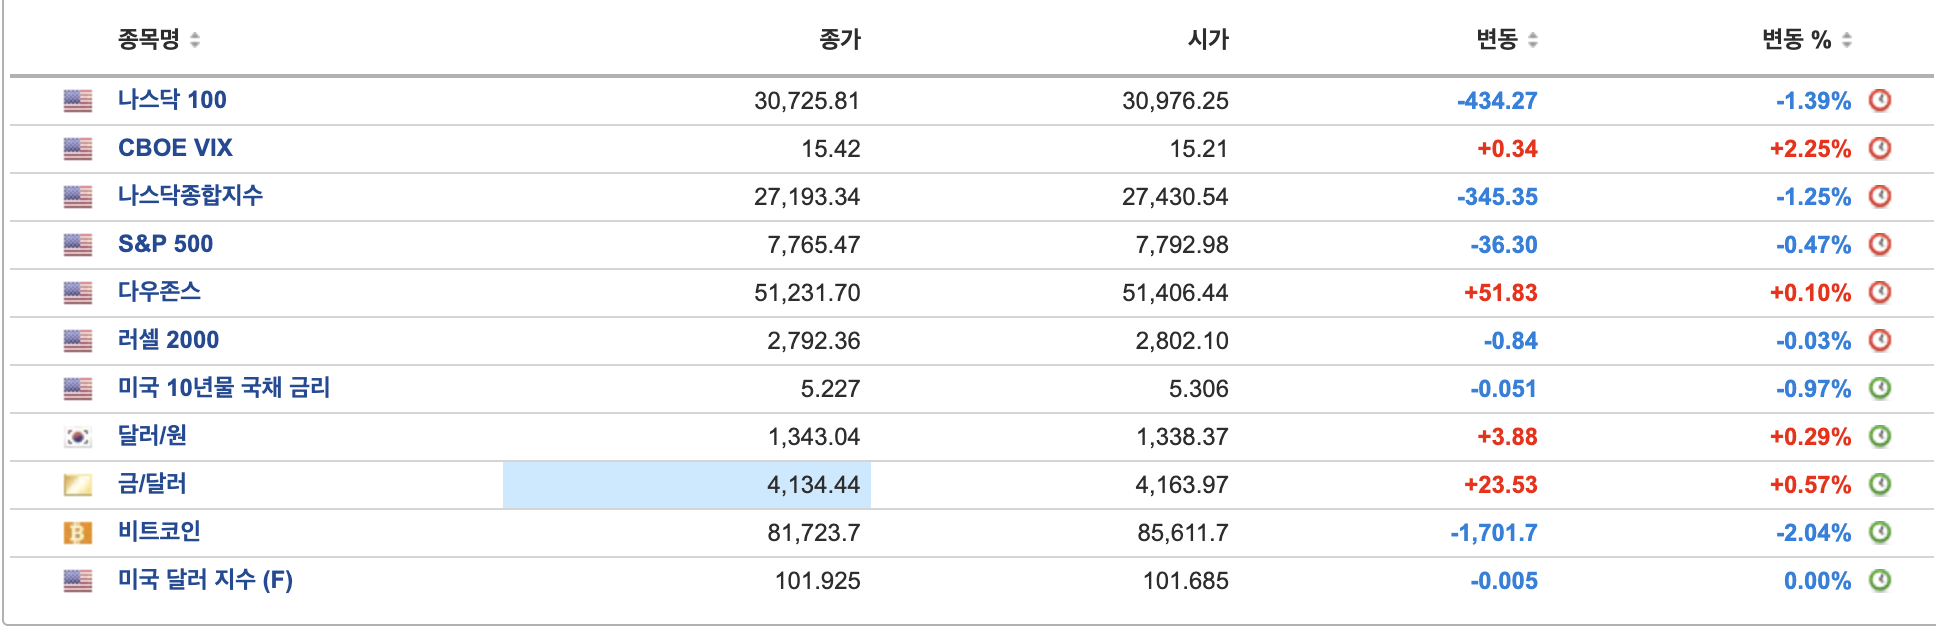Click the -0.97% change percentage
This screenshot has height=628, width=1936.
point(1813,389)
